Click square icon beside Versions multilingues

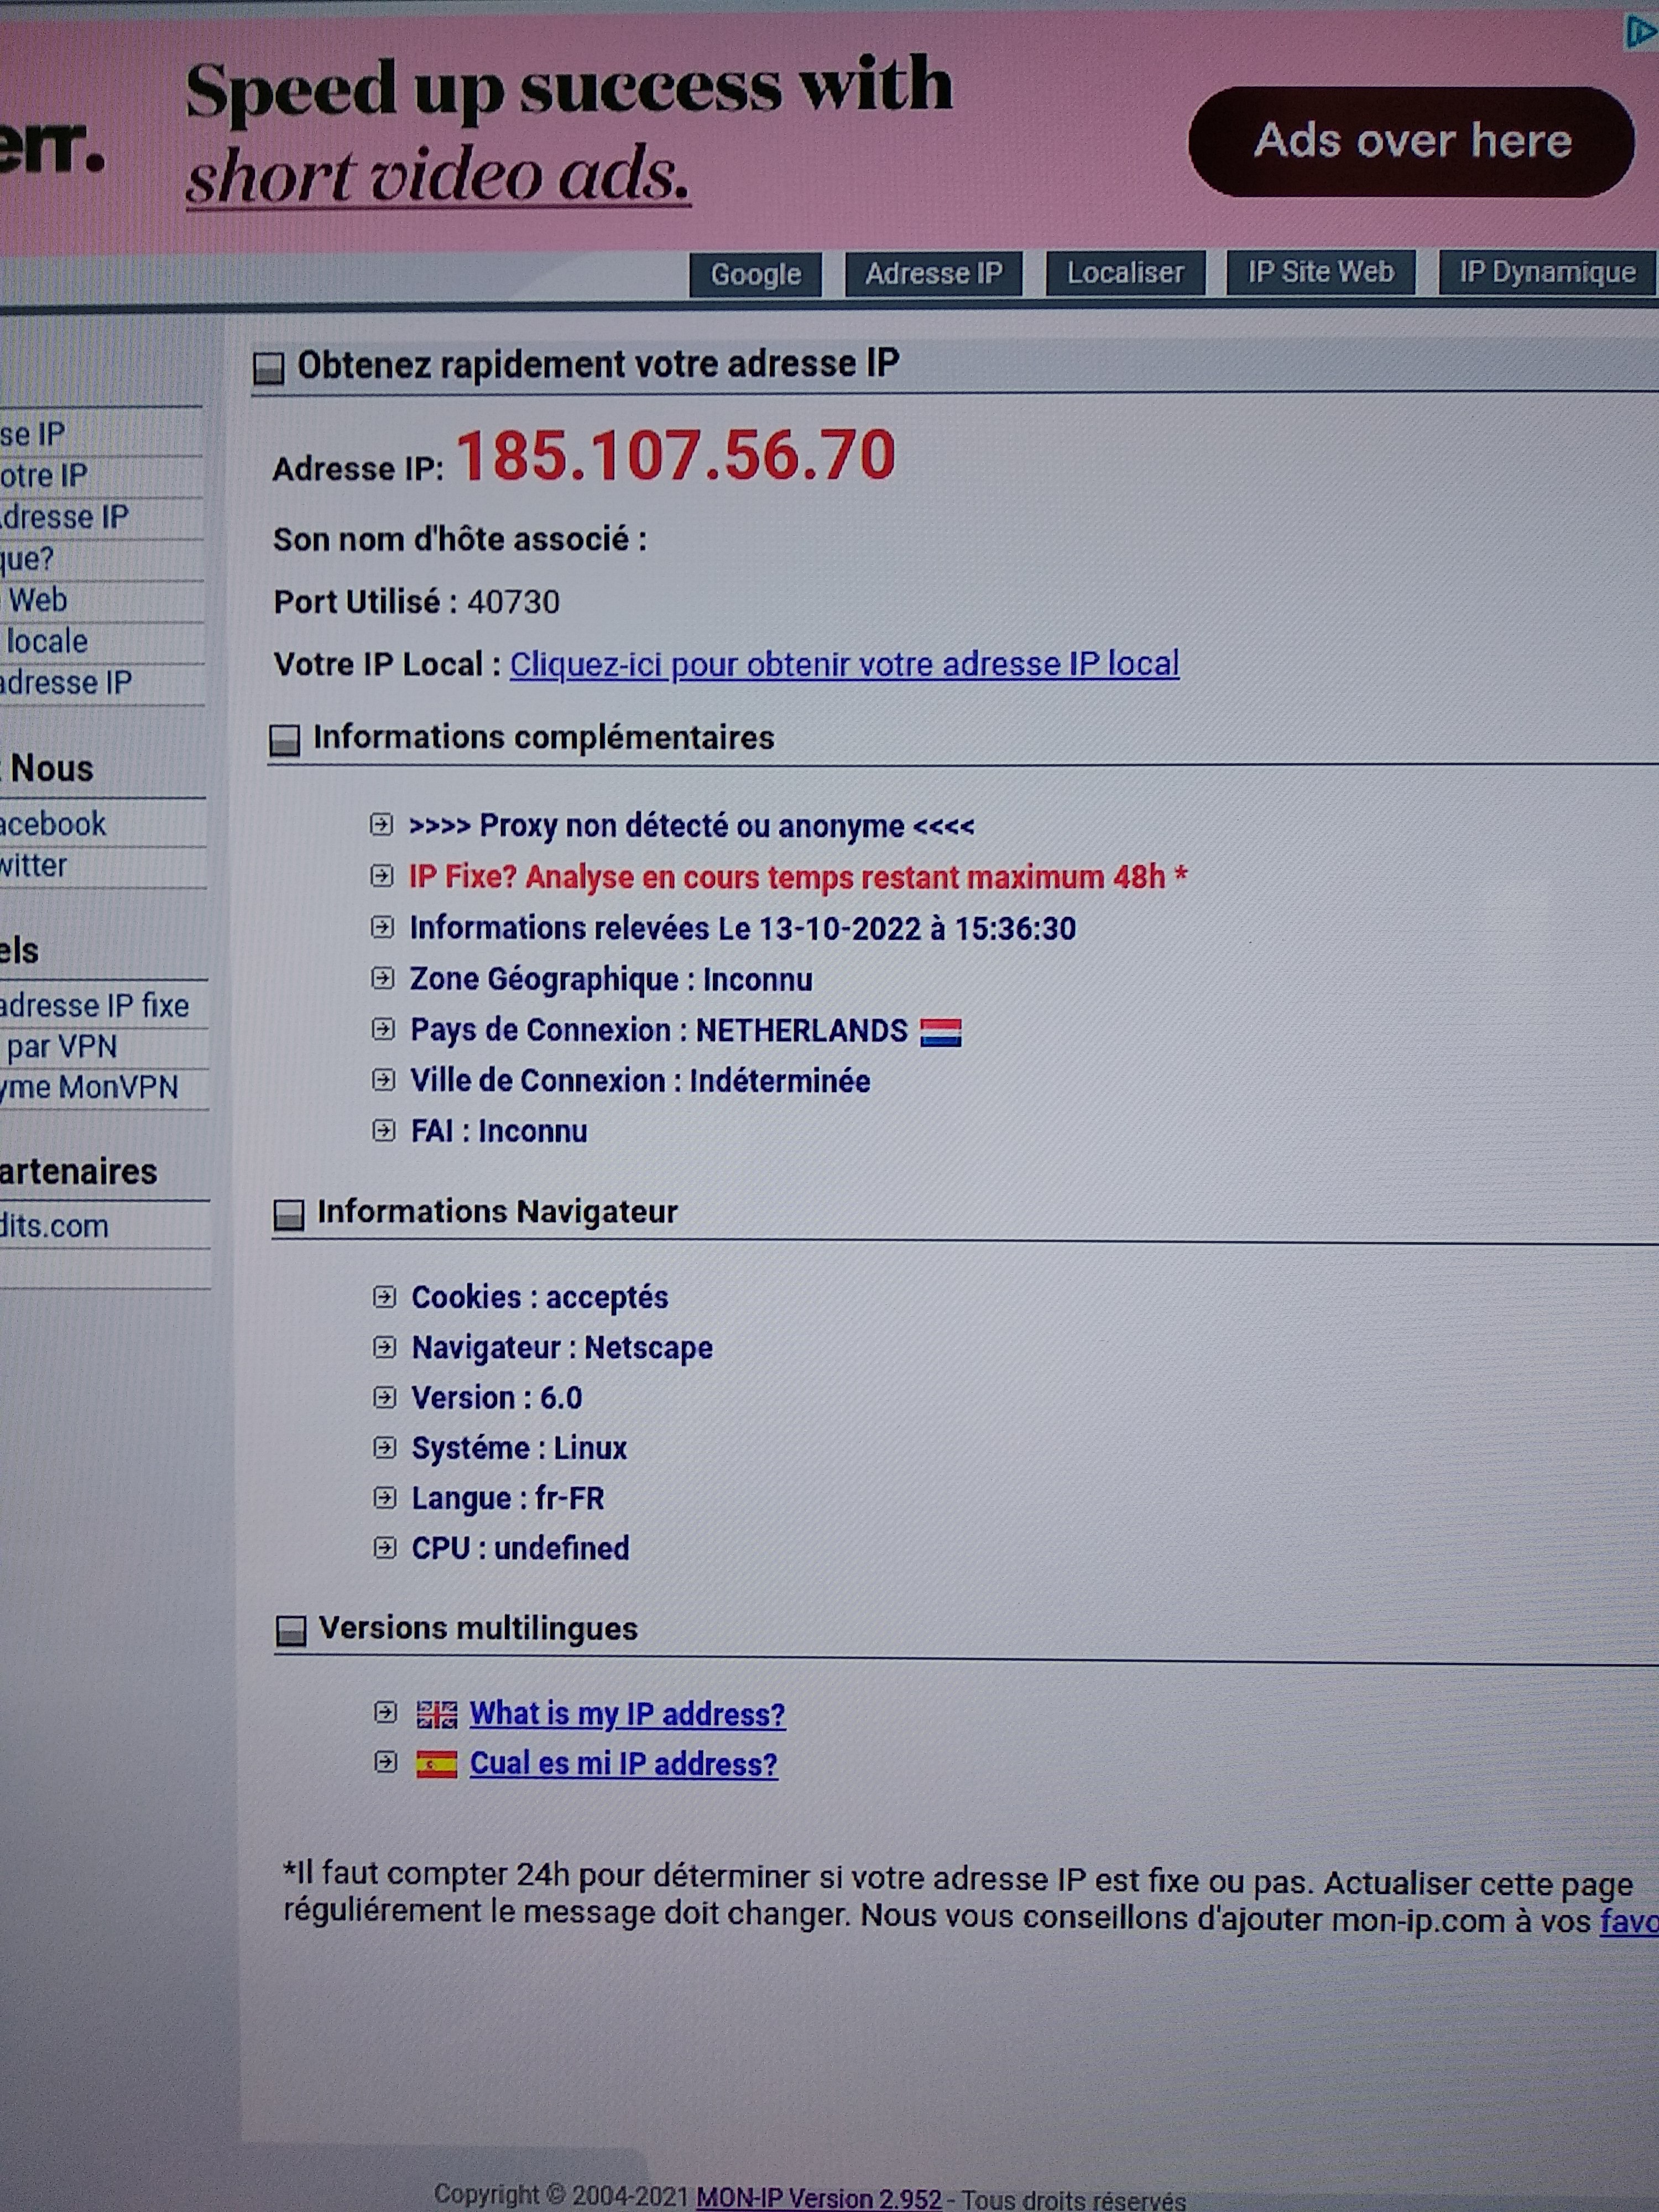click(x=291, y=1631)
